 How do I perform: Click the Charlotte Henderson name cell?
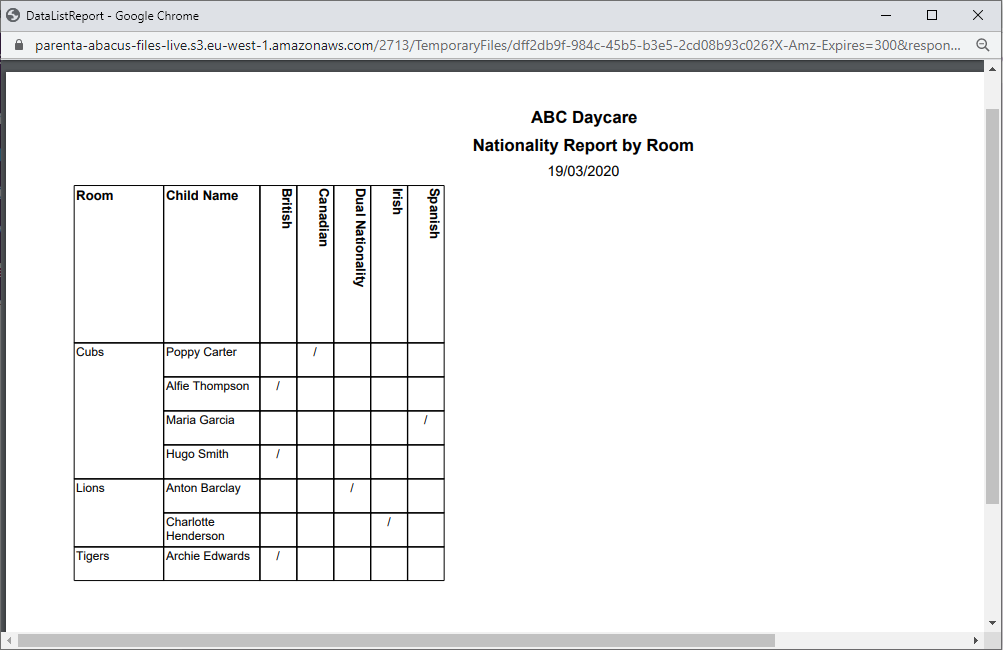tap(212, 529)
